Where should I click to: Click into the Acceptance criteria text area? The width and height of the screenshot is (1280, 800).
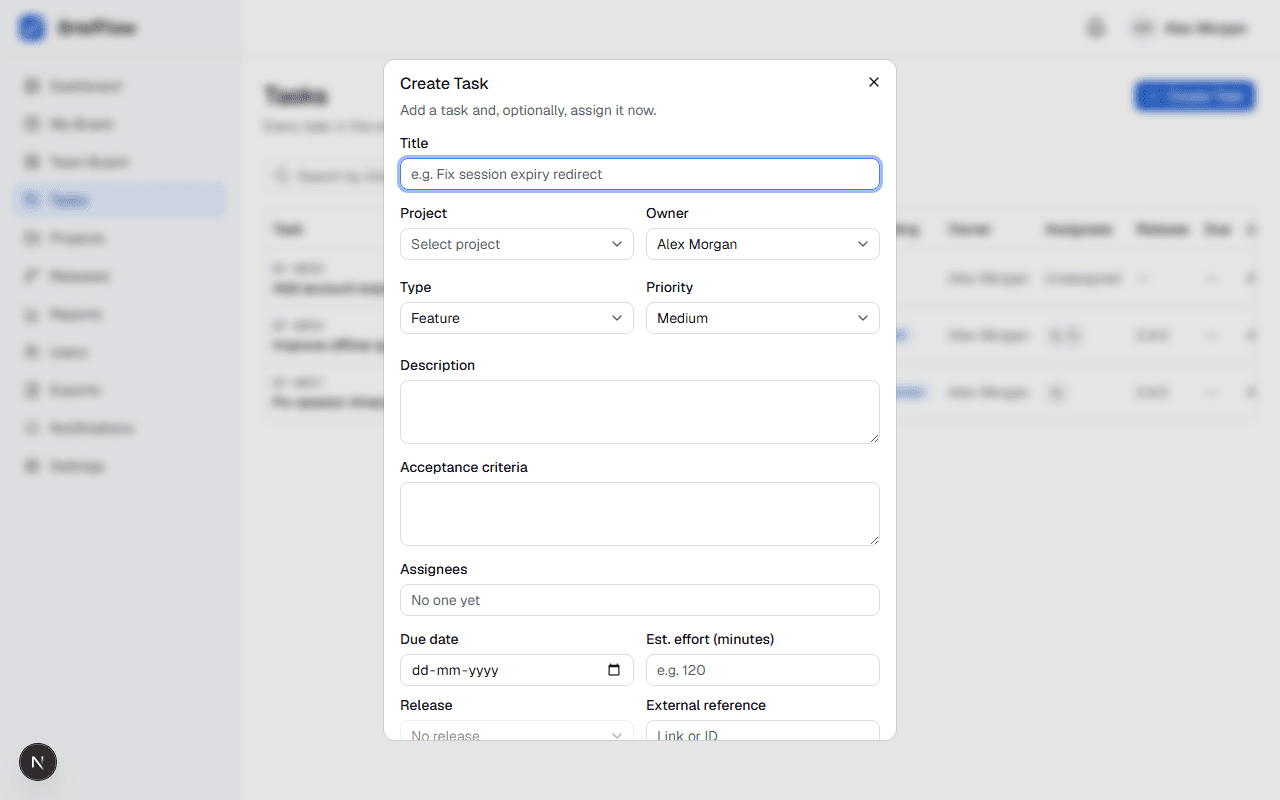pyautogui.click(x=640, y=514)
